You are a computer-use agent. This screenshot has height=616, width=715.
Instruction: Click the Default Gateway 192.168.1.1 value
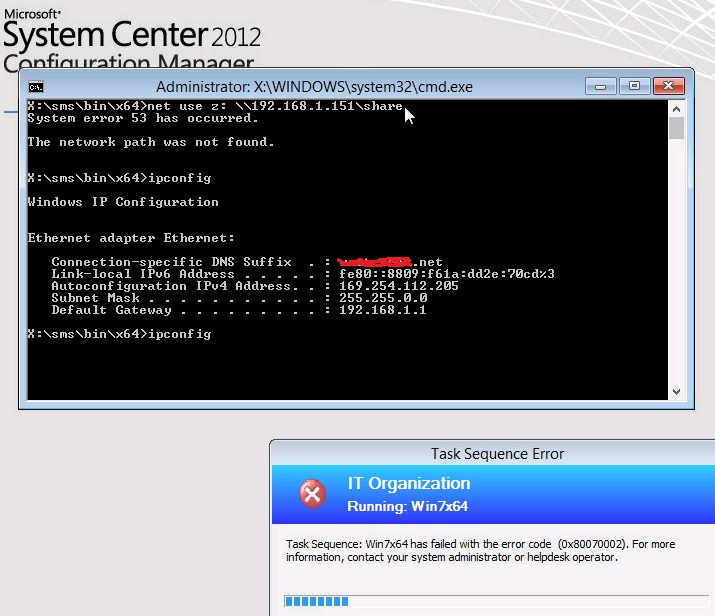click(383, 310)
